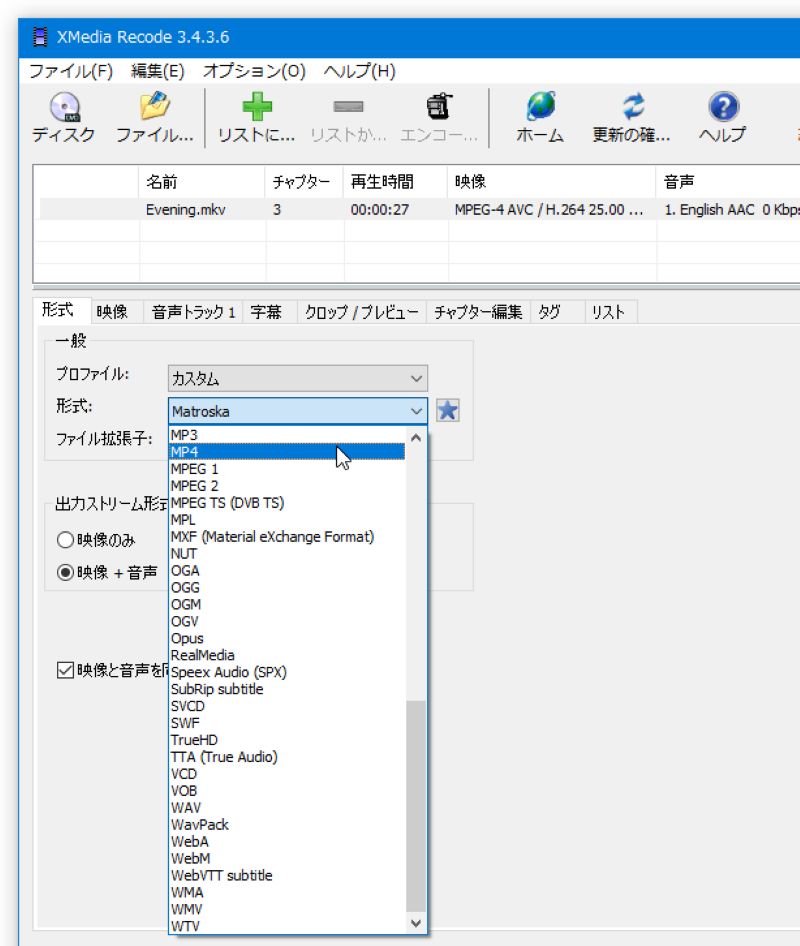Viewport: 800px width, 946px height.
Task: Open a disc with the ディスク icon
Action: tap(62, 113)
